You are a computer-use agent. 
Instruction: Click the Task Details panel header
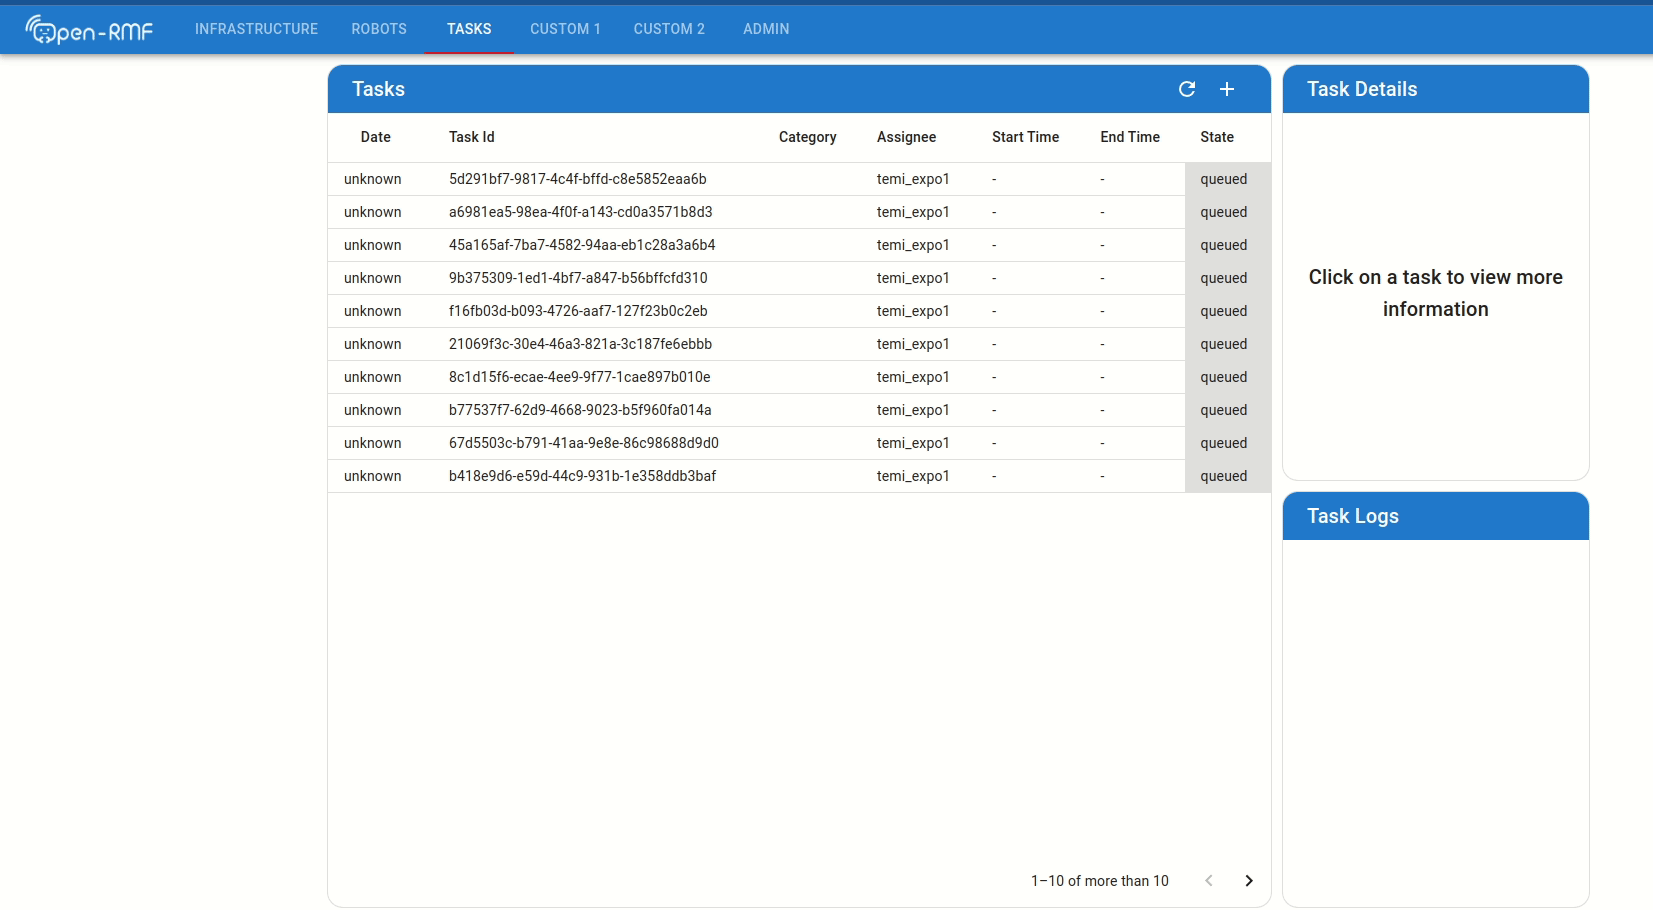pos(1436,89)
